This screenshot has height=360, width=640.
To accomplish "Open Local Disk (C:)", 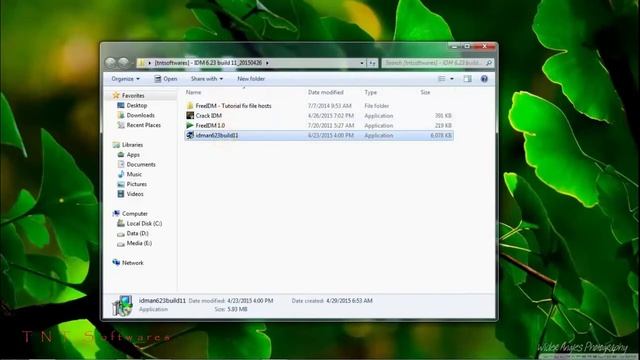I will (x=144, y=224).
